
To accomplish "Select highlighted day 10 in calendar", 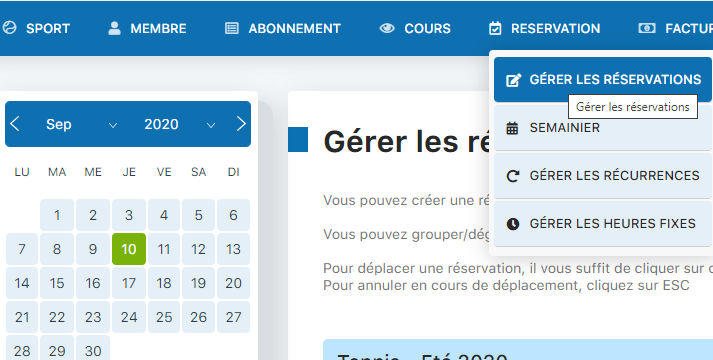I will point(129,249).
